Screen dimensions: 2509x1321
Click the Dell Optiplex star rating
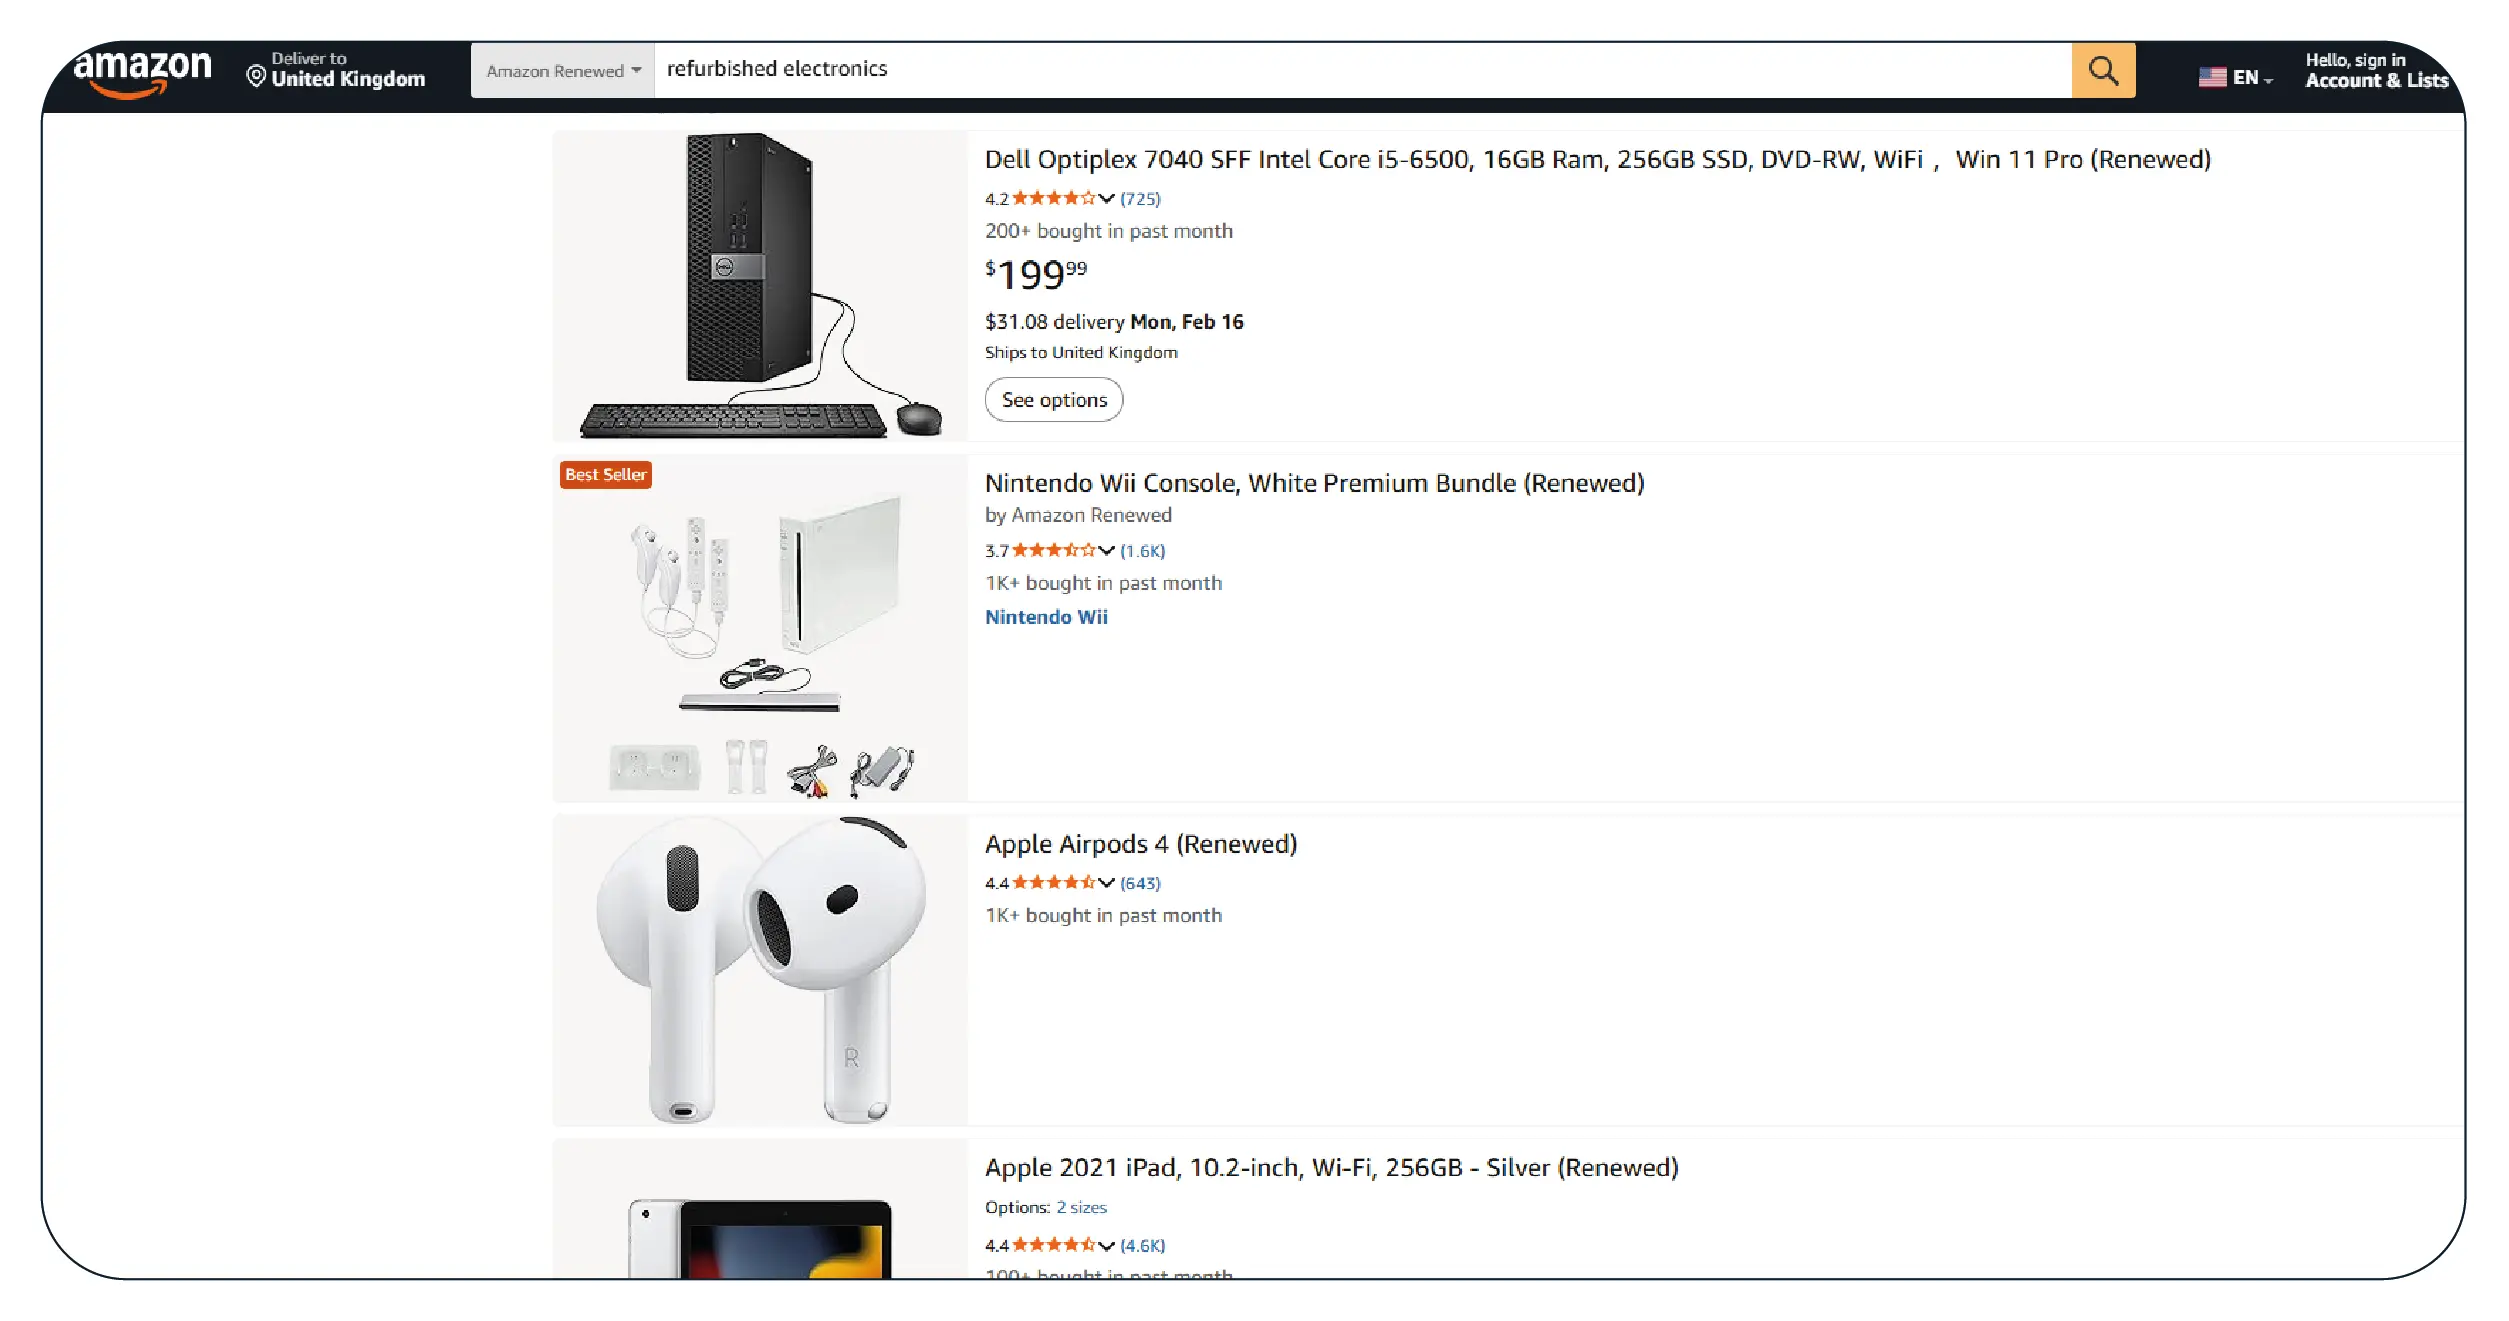tap(1052, 199)
